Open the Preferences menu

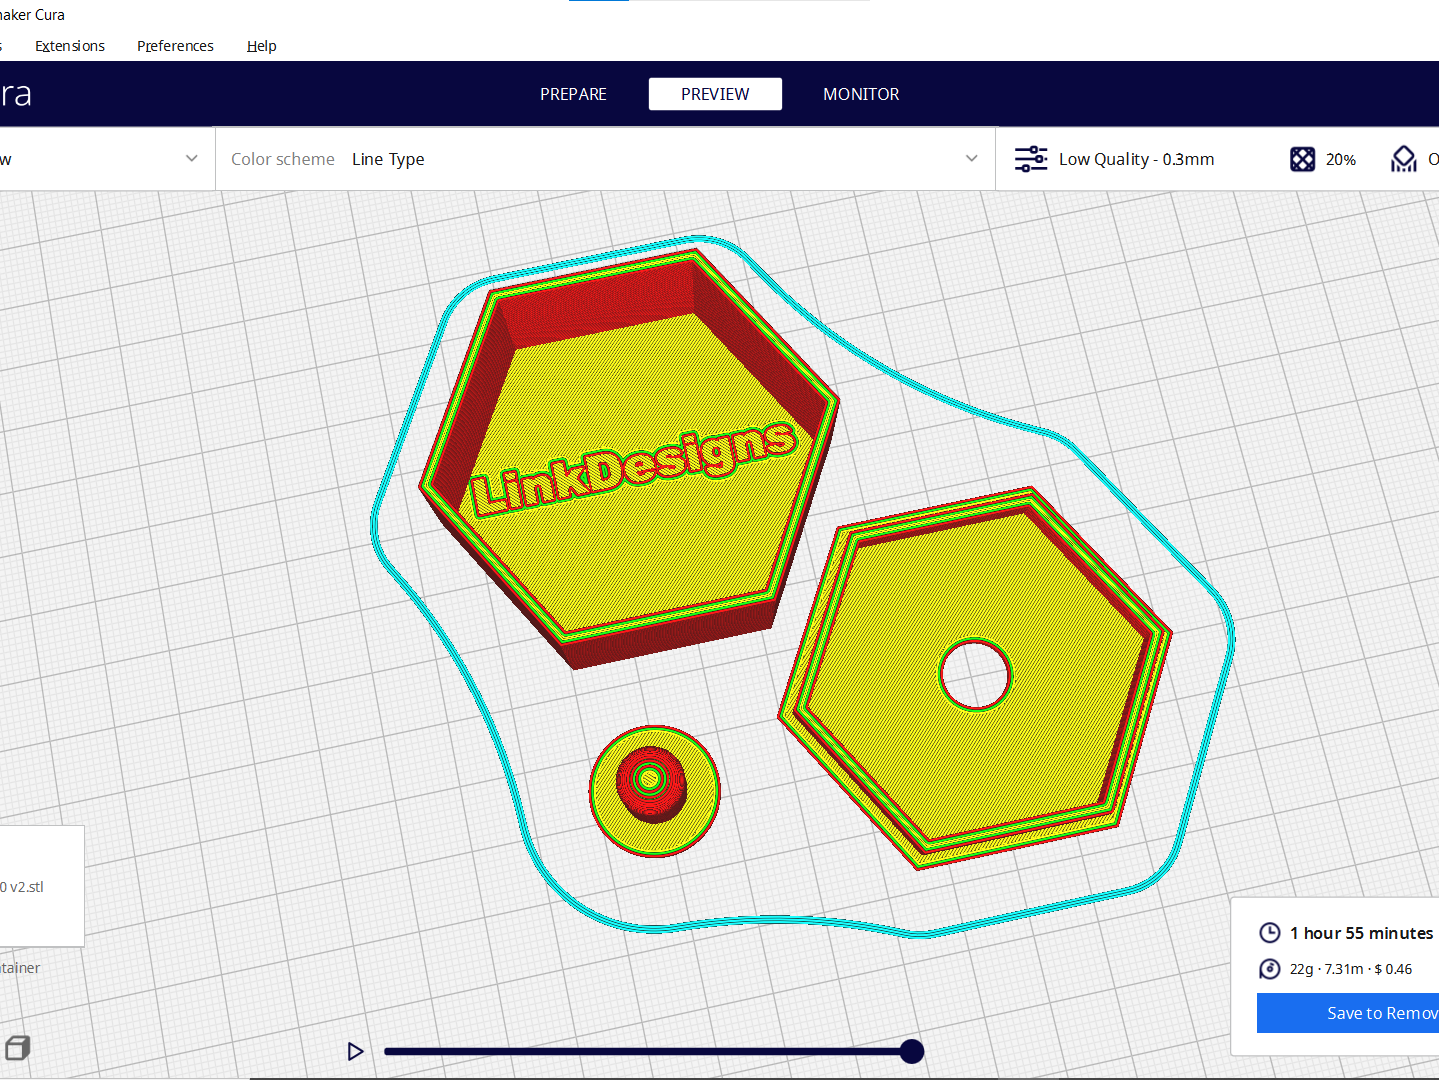[175, 46]
